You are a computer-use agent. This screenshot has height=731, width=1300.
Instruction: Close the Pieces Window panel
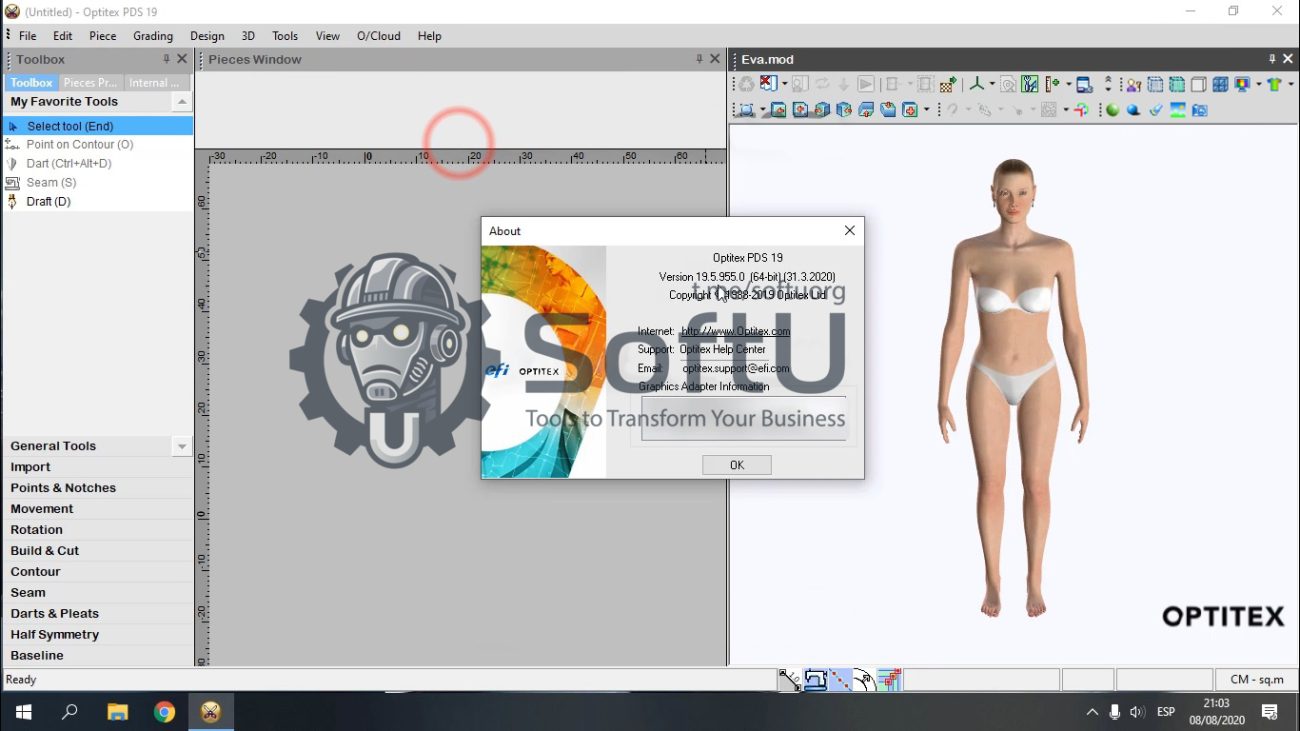715,59
